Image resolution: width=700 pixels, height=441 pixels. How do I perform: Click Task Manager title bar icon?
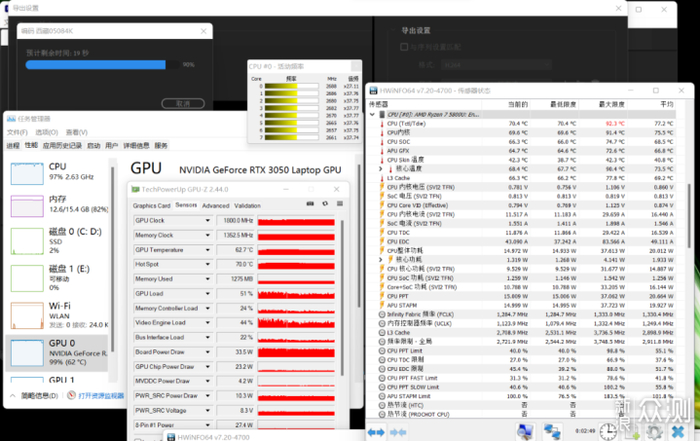point(11,119)
